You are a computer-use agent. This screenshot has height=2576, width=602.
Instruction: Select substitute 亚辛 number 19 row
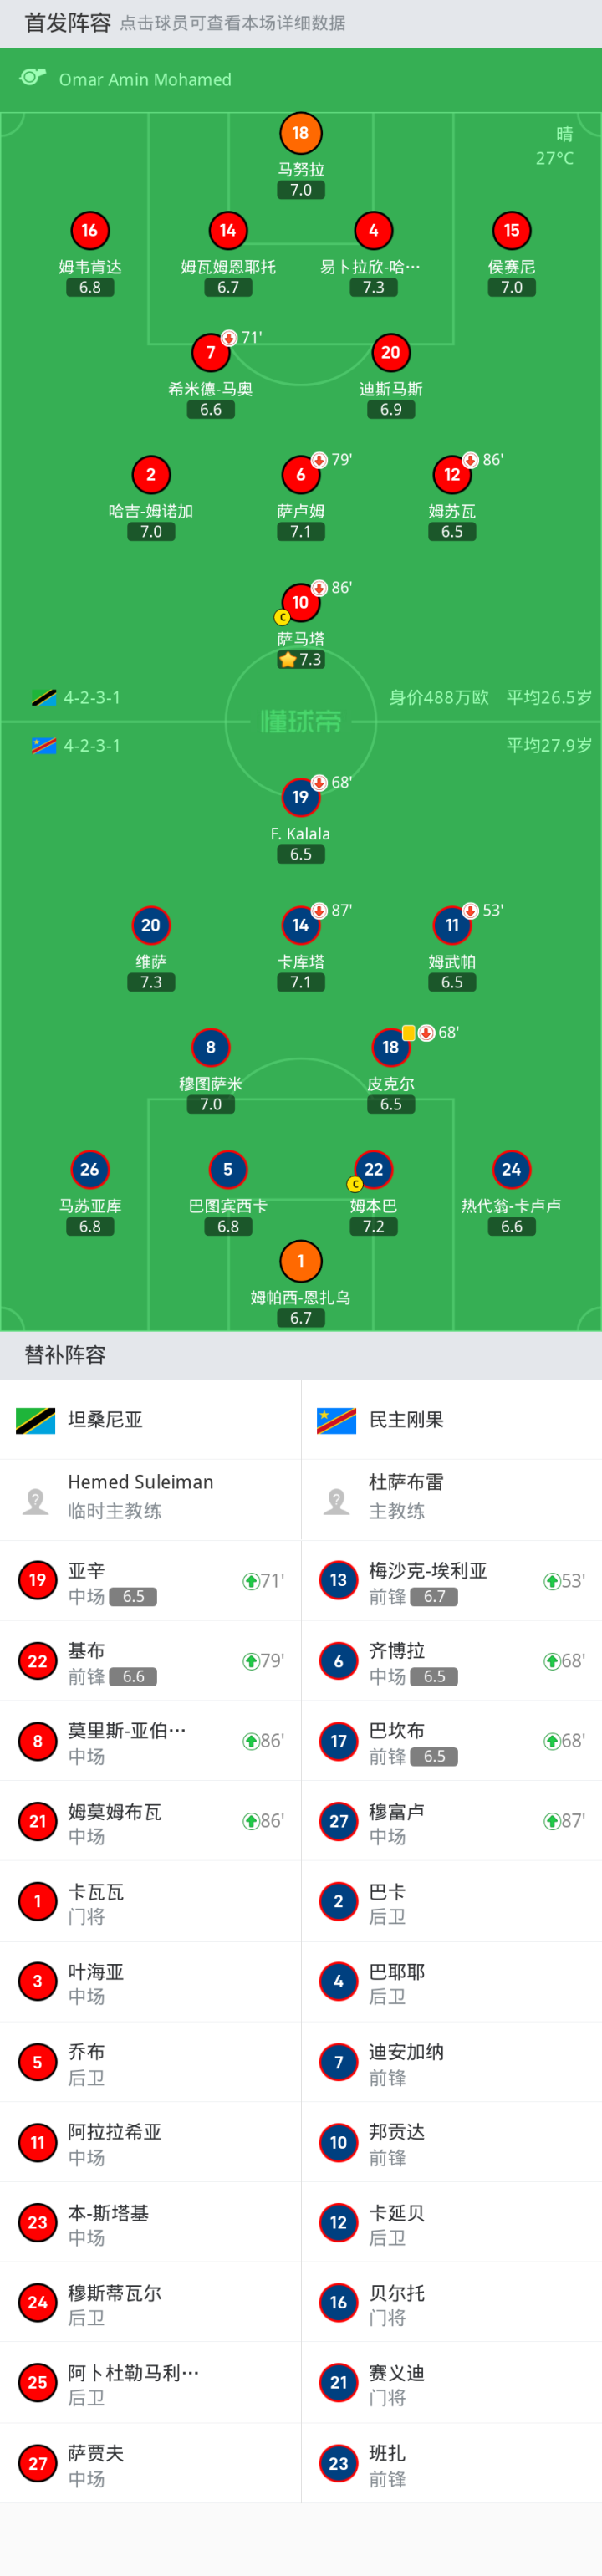point(150,1581)
